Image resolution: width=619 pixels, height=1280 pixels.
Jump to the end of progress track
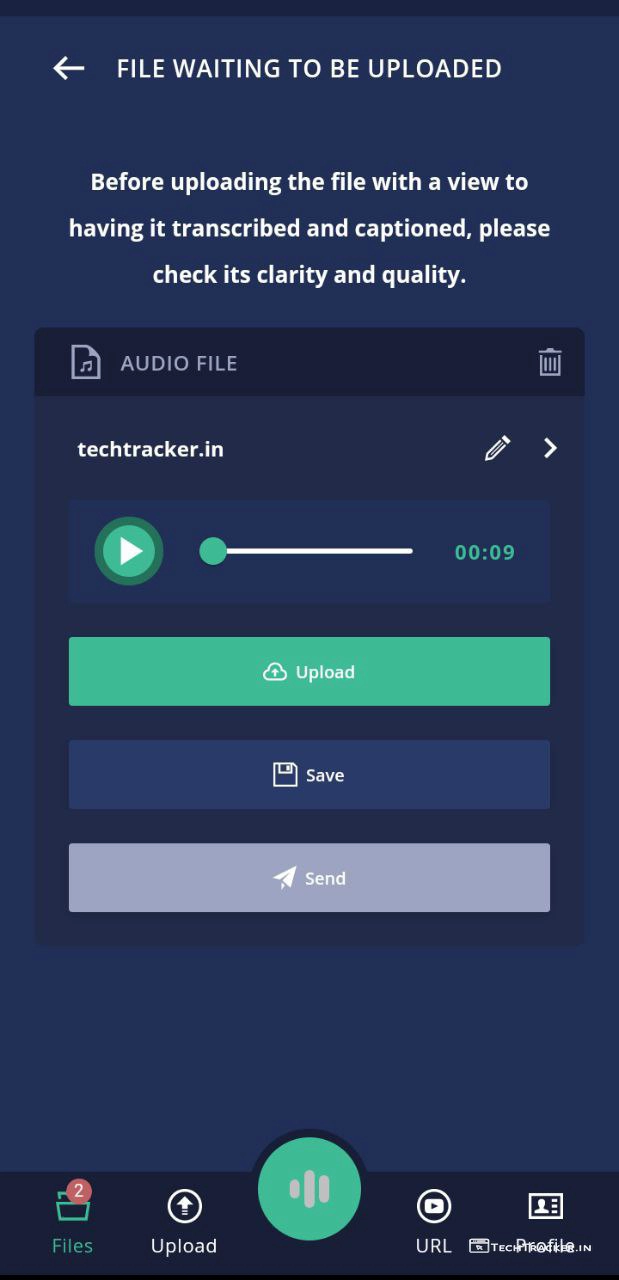408,551
